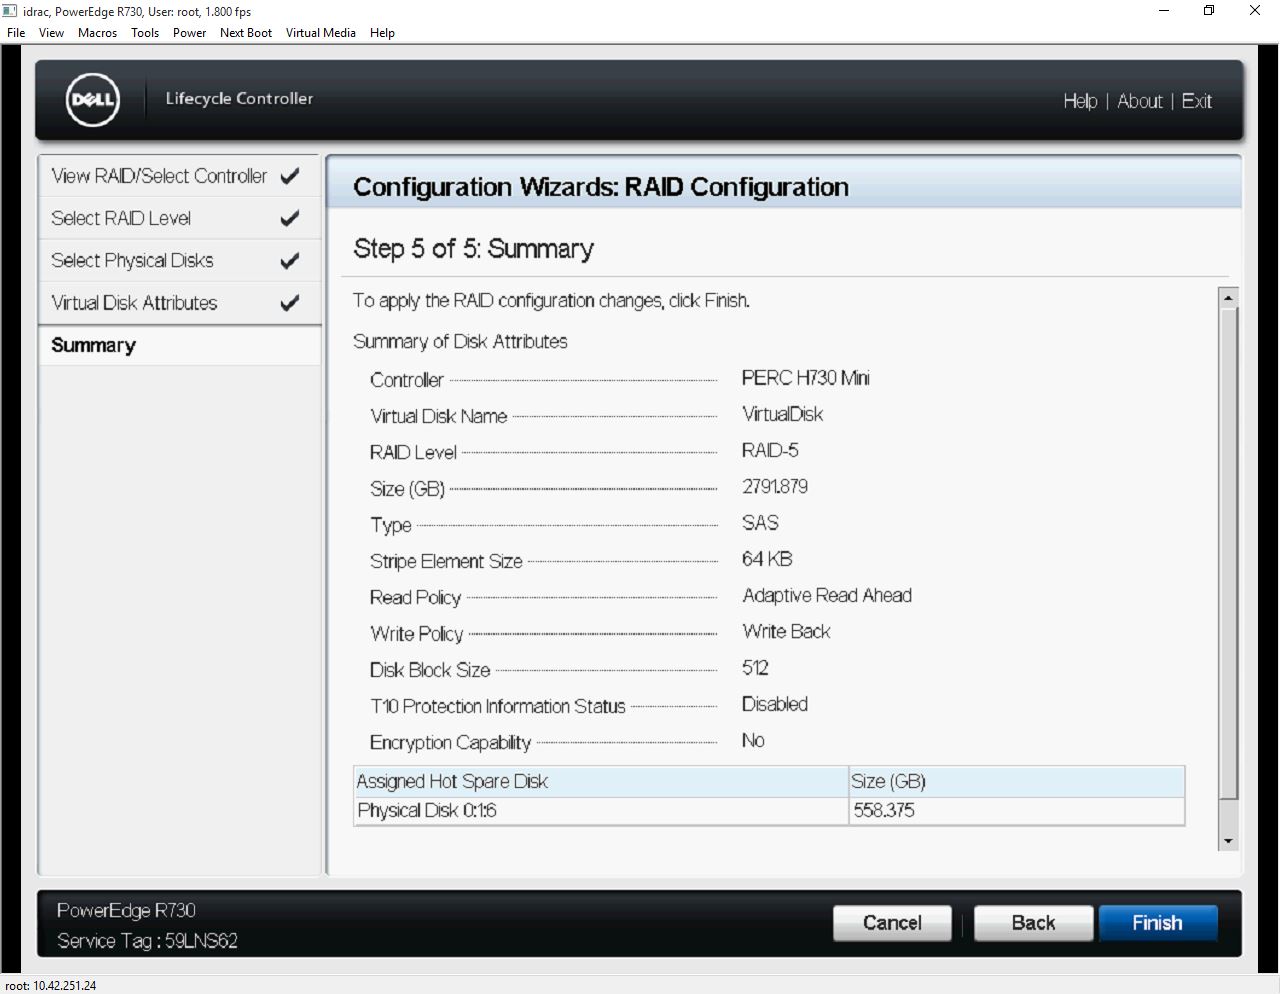The height and width of the screenshot is (994, 1280).
Task: Click checkmark beside Virtual Disk Attributes
Action: pyautogui.click(x=290, y=302)
